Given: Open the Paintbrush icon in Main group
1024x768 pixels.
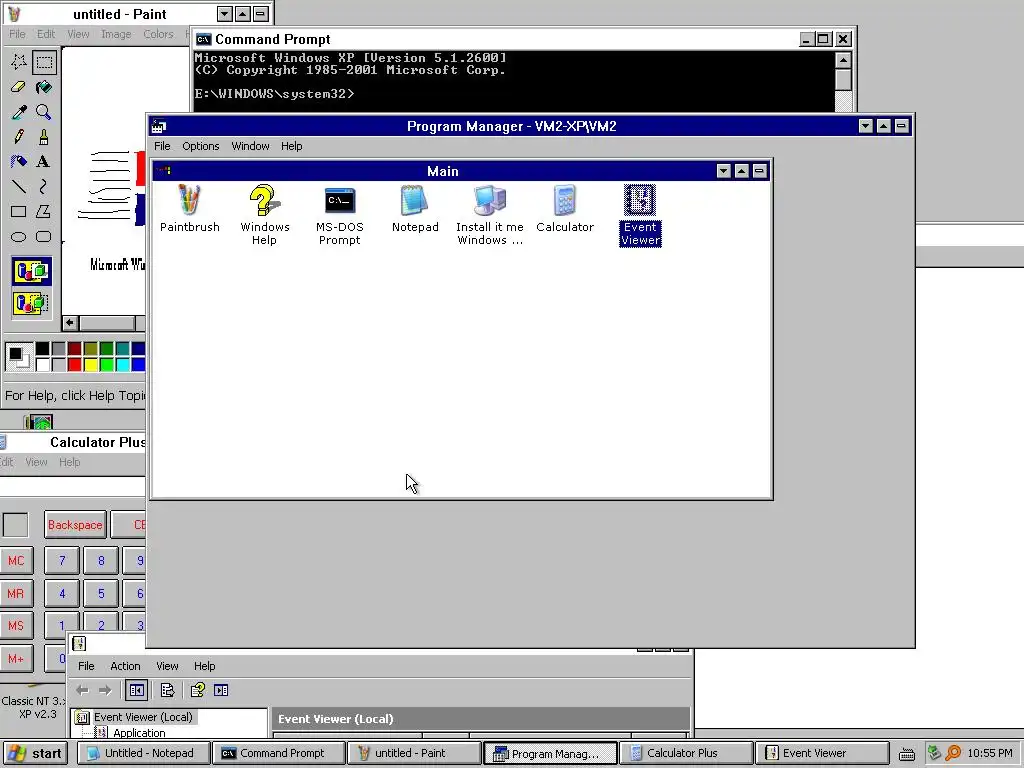Looking at the screenshot, I should (189, 209).
